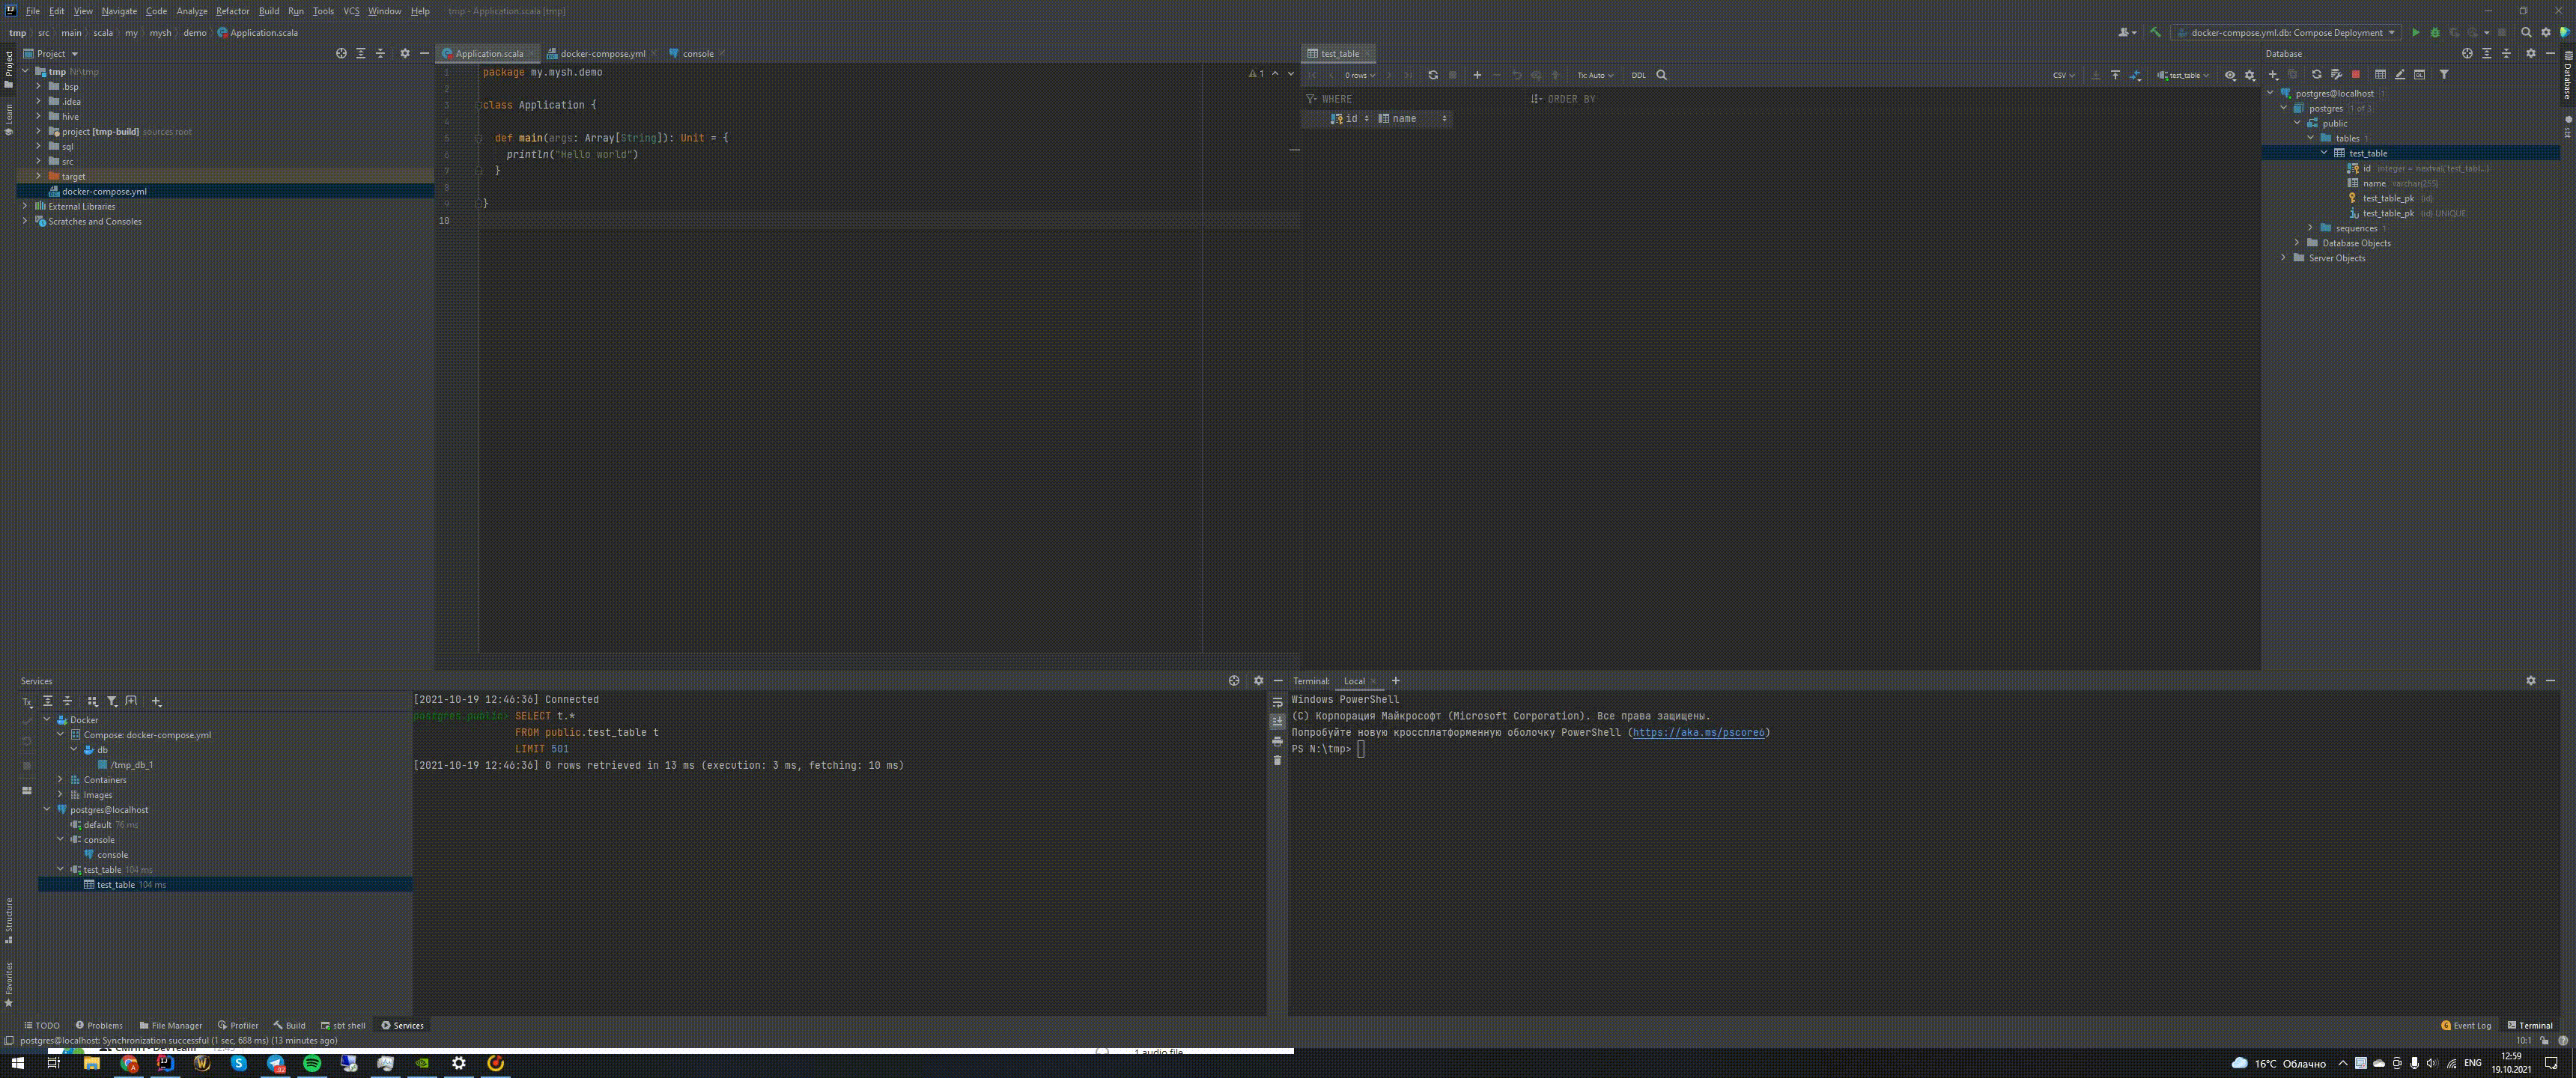
Task: Click Add Service plus icon in Services
Action: pos(156,701)
